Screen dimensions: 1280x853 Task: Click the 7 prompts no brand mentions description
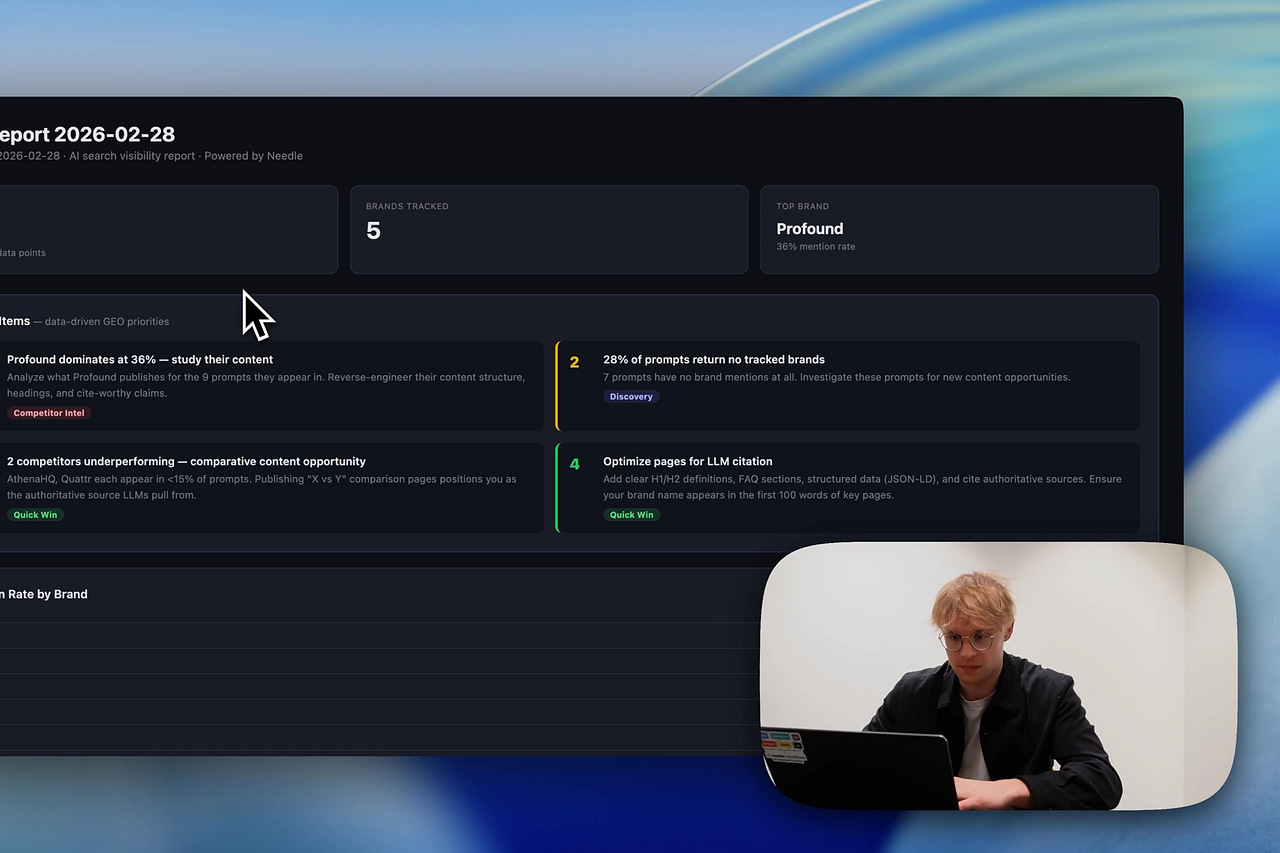point(837,377)
